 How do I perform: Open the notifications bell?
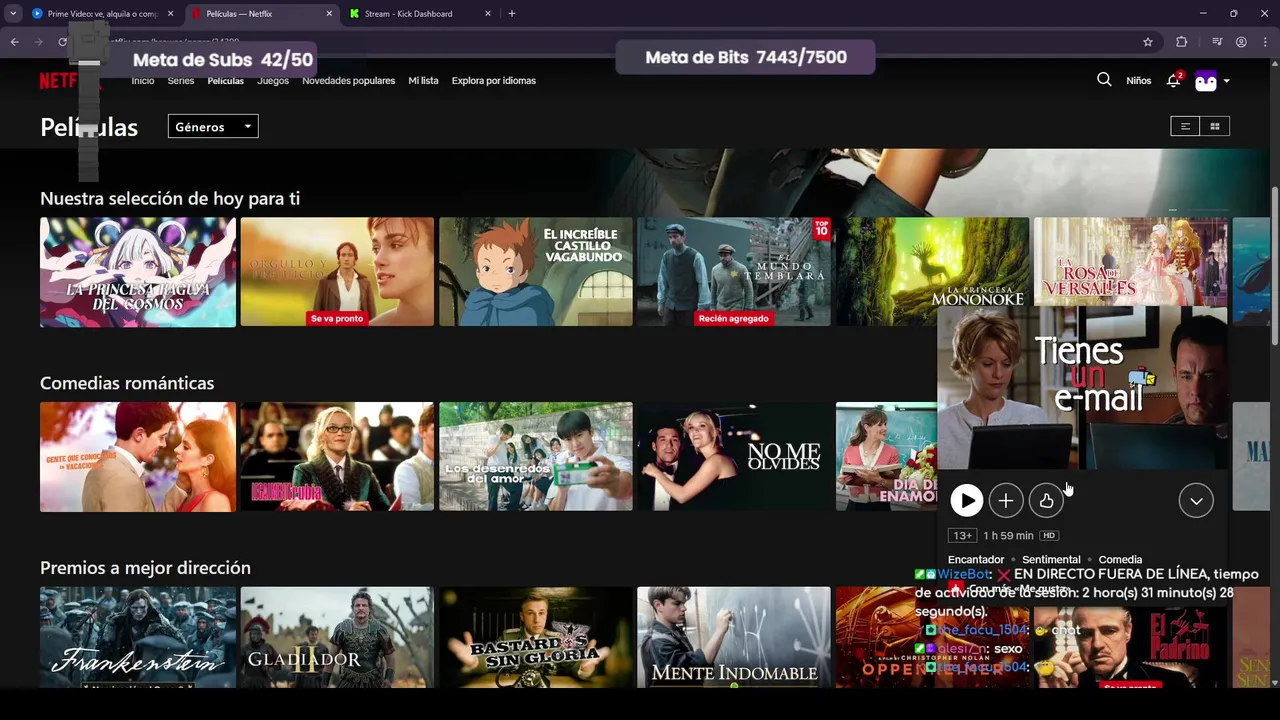(1174, 80)
